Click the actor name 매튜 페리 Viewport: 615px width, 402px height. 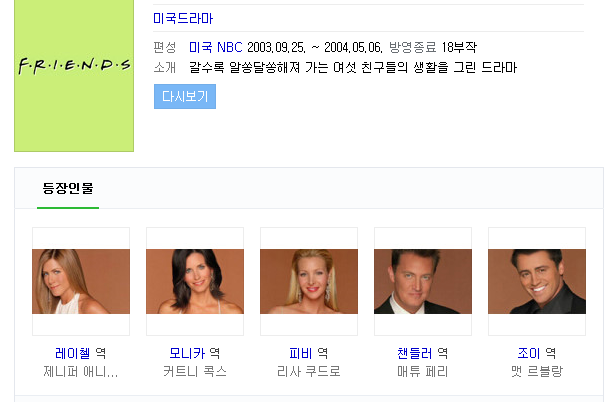(423, 371)
